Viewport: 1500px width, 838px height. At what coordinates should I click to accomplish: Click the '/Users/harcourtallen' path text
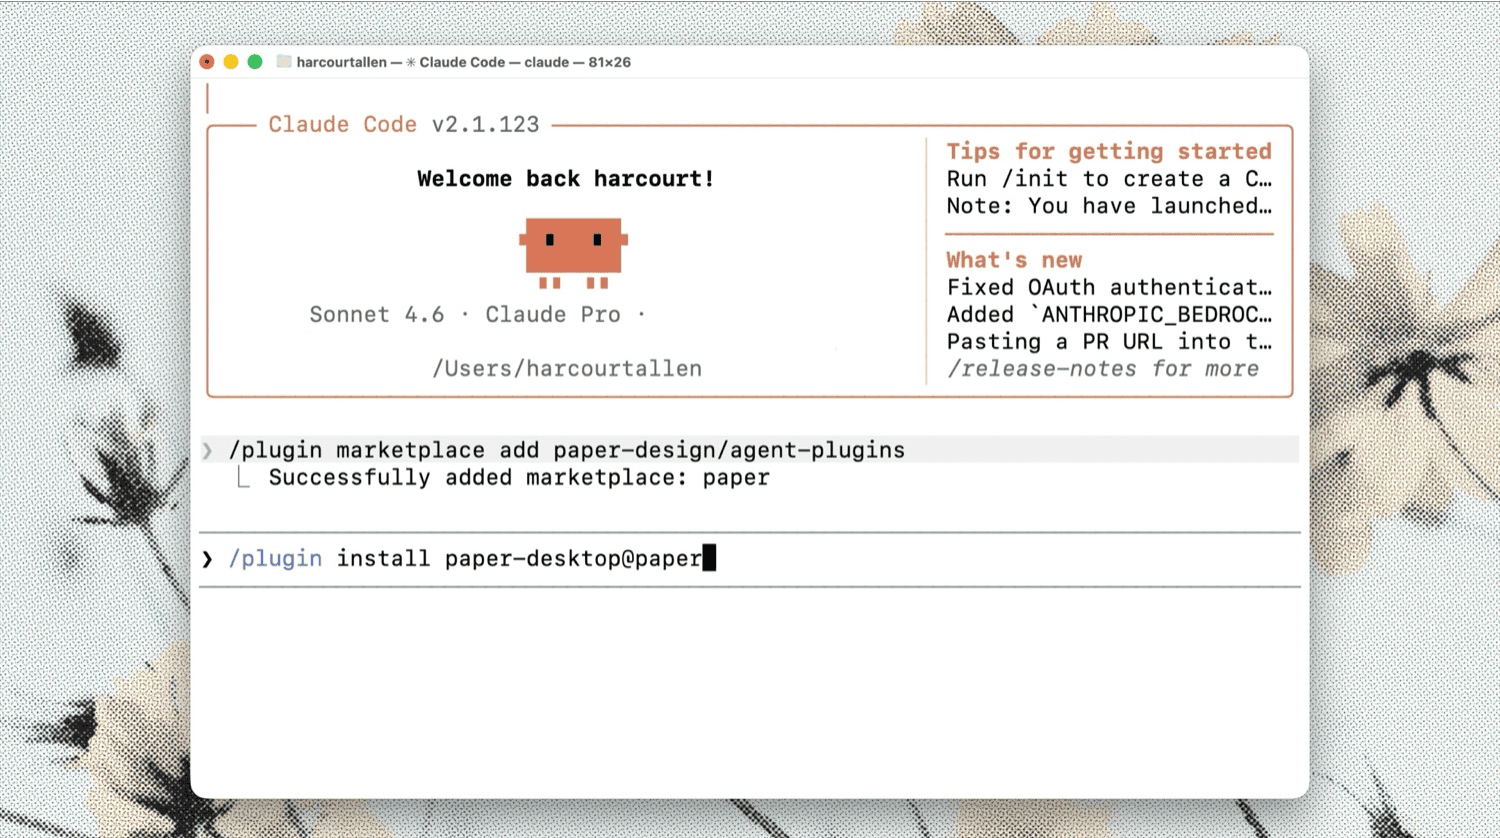tap(567, 369)
